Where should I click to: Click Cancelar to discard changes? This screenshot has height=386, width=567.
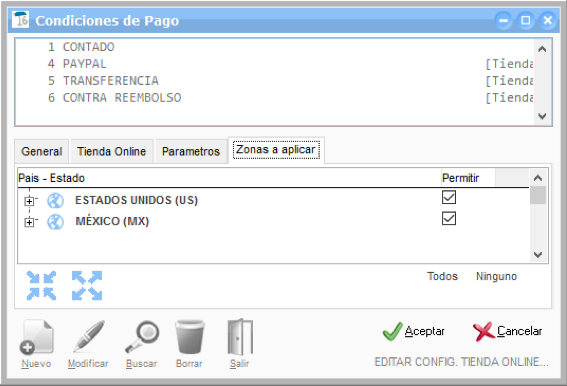[507, 331]
